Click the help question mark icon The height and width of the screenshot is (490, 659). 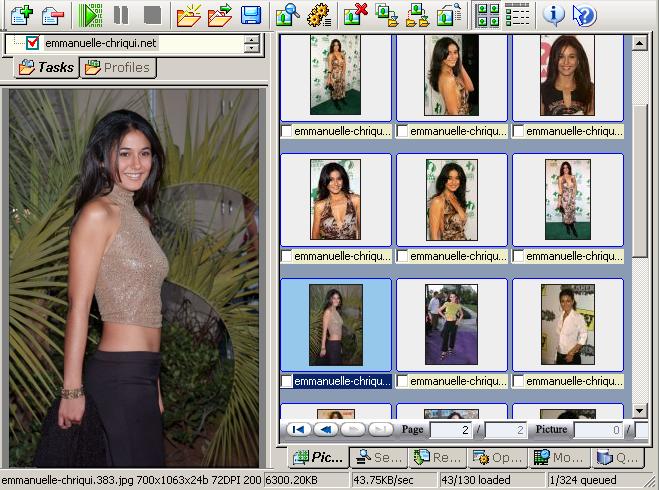pos(585,16)
